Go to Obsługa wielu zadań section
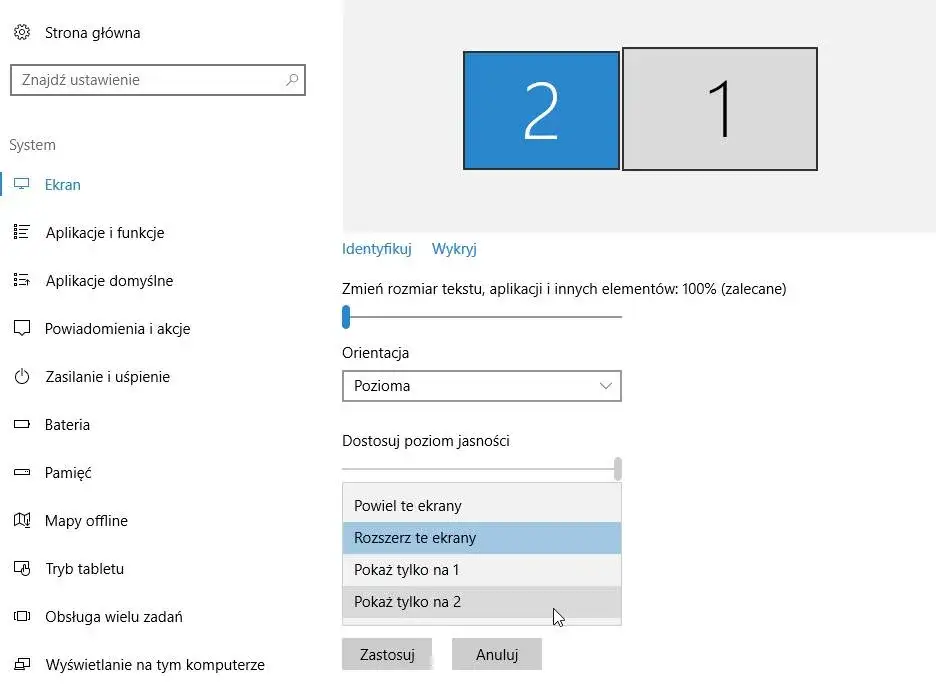Screen dimensions: 936x685 point(113,617)
